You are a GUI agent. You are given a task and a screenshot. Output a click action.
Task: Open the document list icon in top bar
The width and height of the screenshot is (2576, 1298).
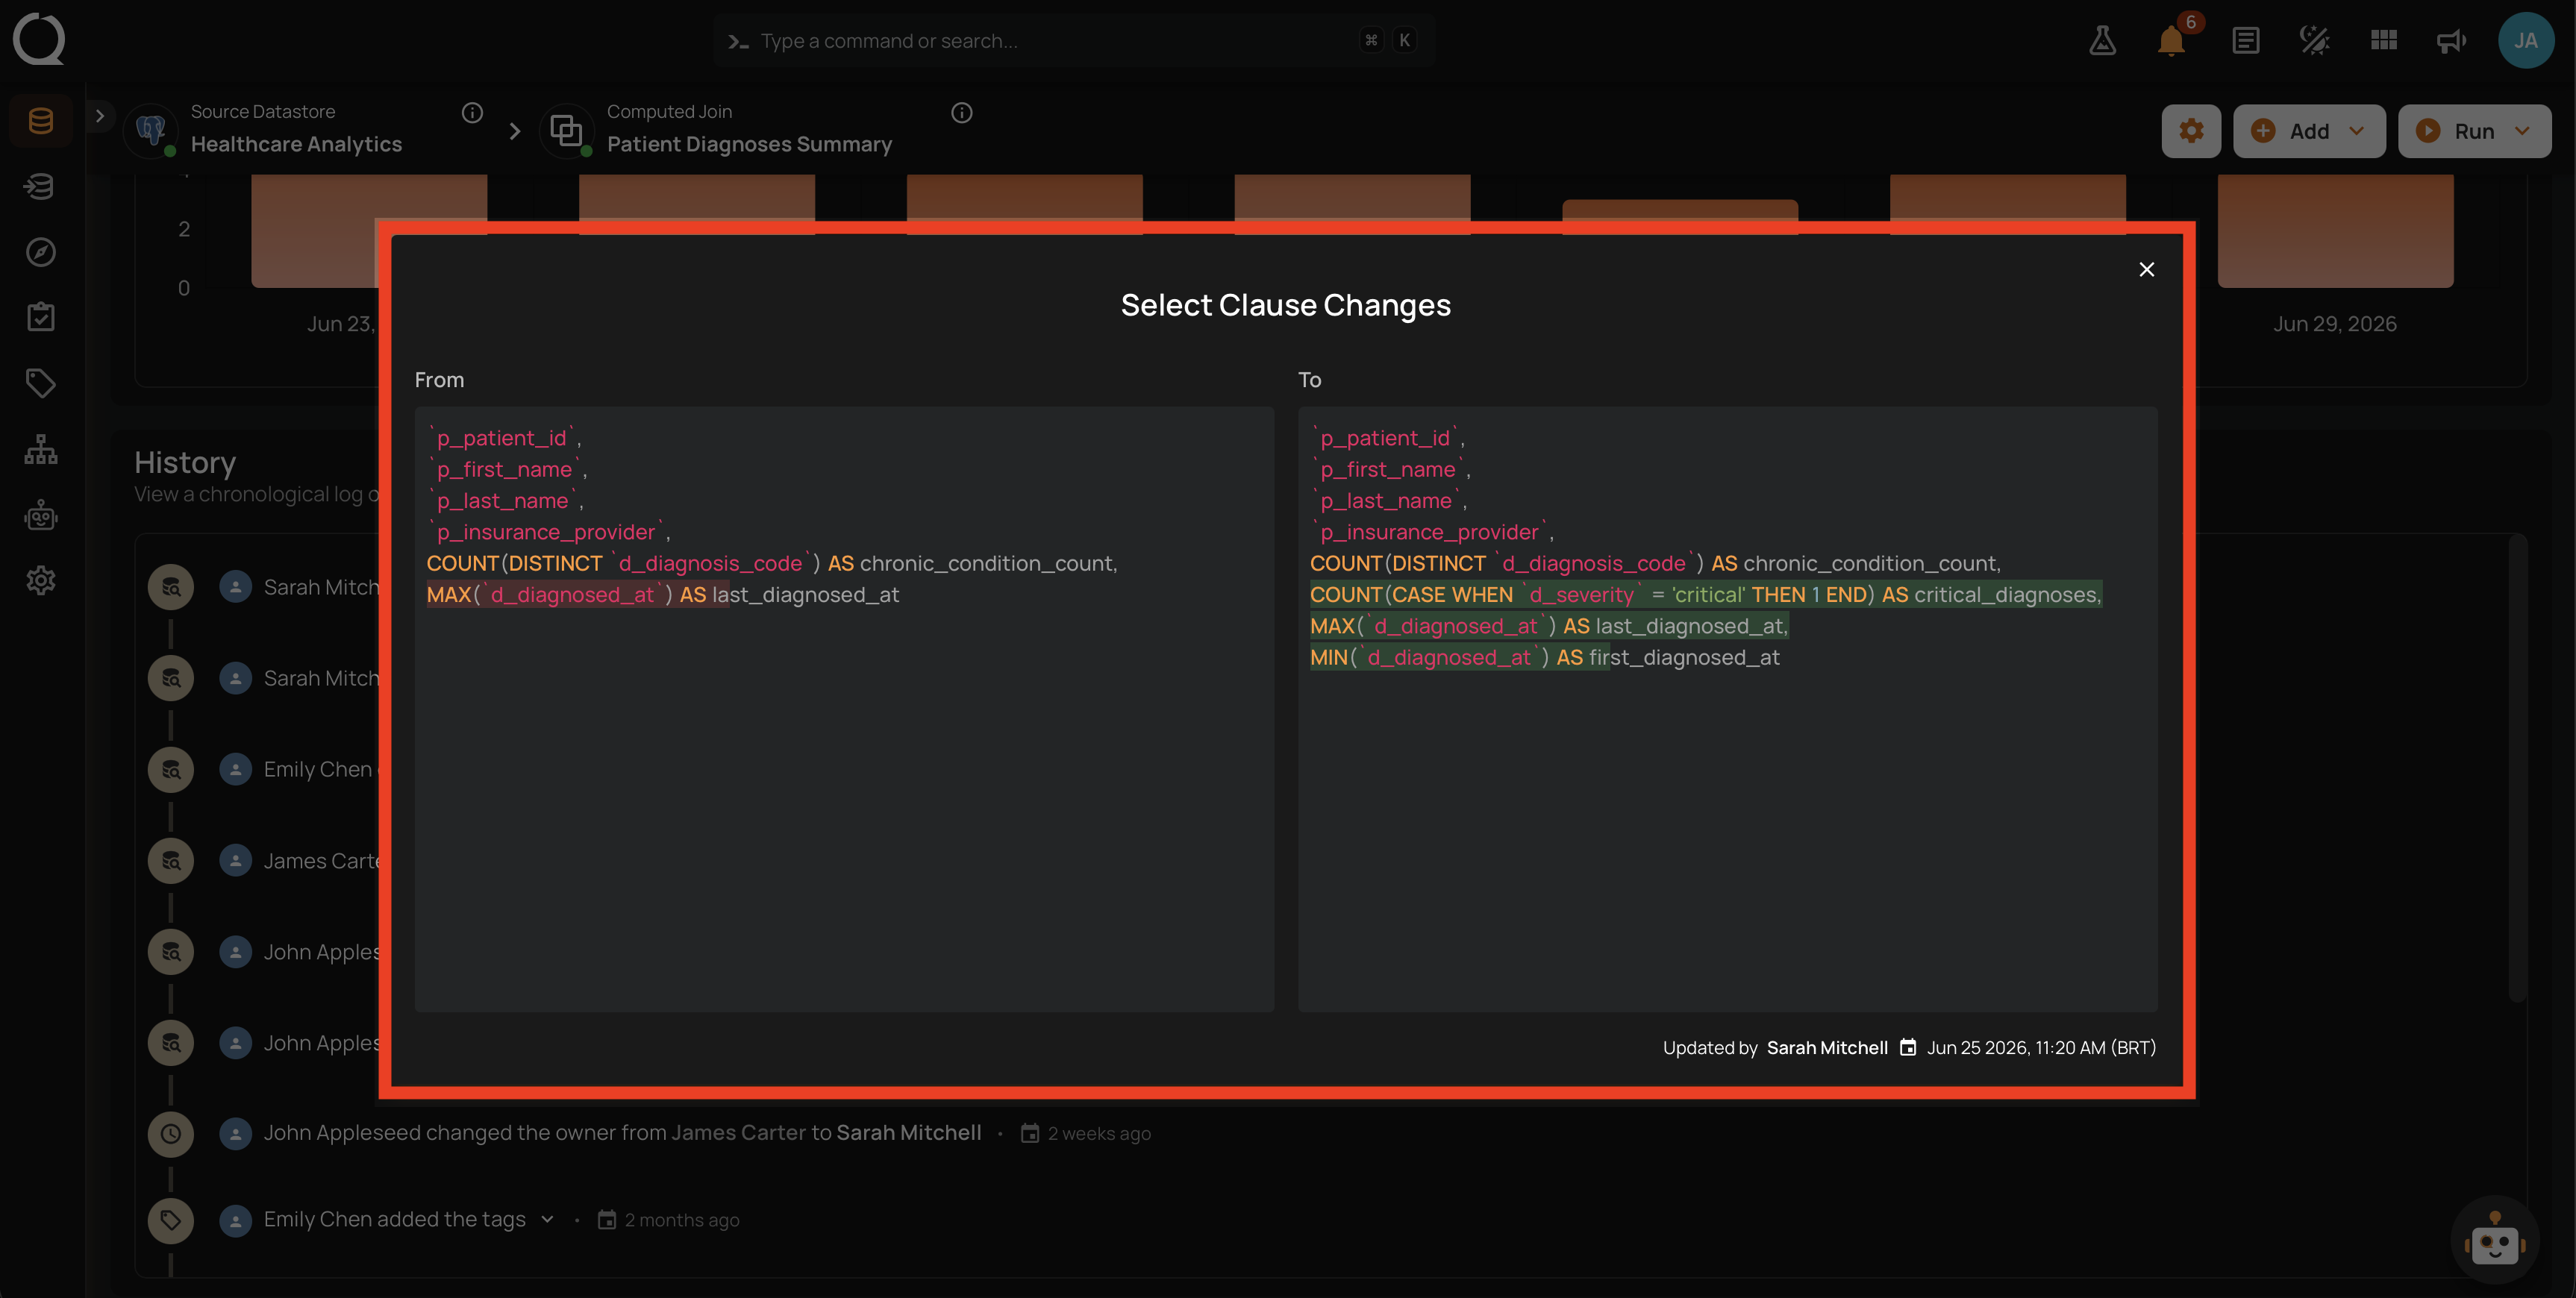[2246, 41]
